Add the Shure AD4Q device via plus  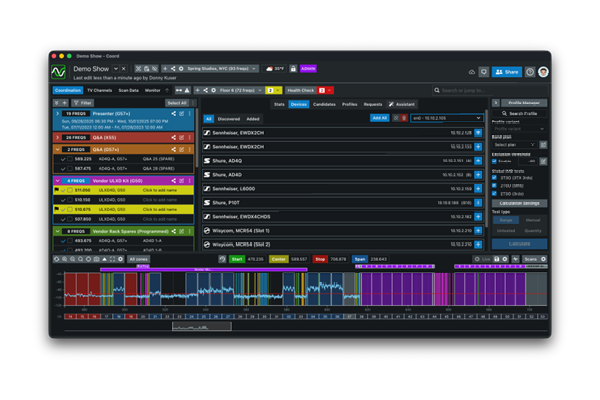478,160
